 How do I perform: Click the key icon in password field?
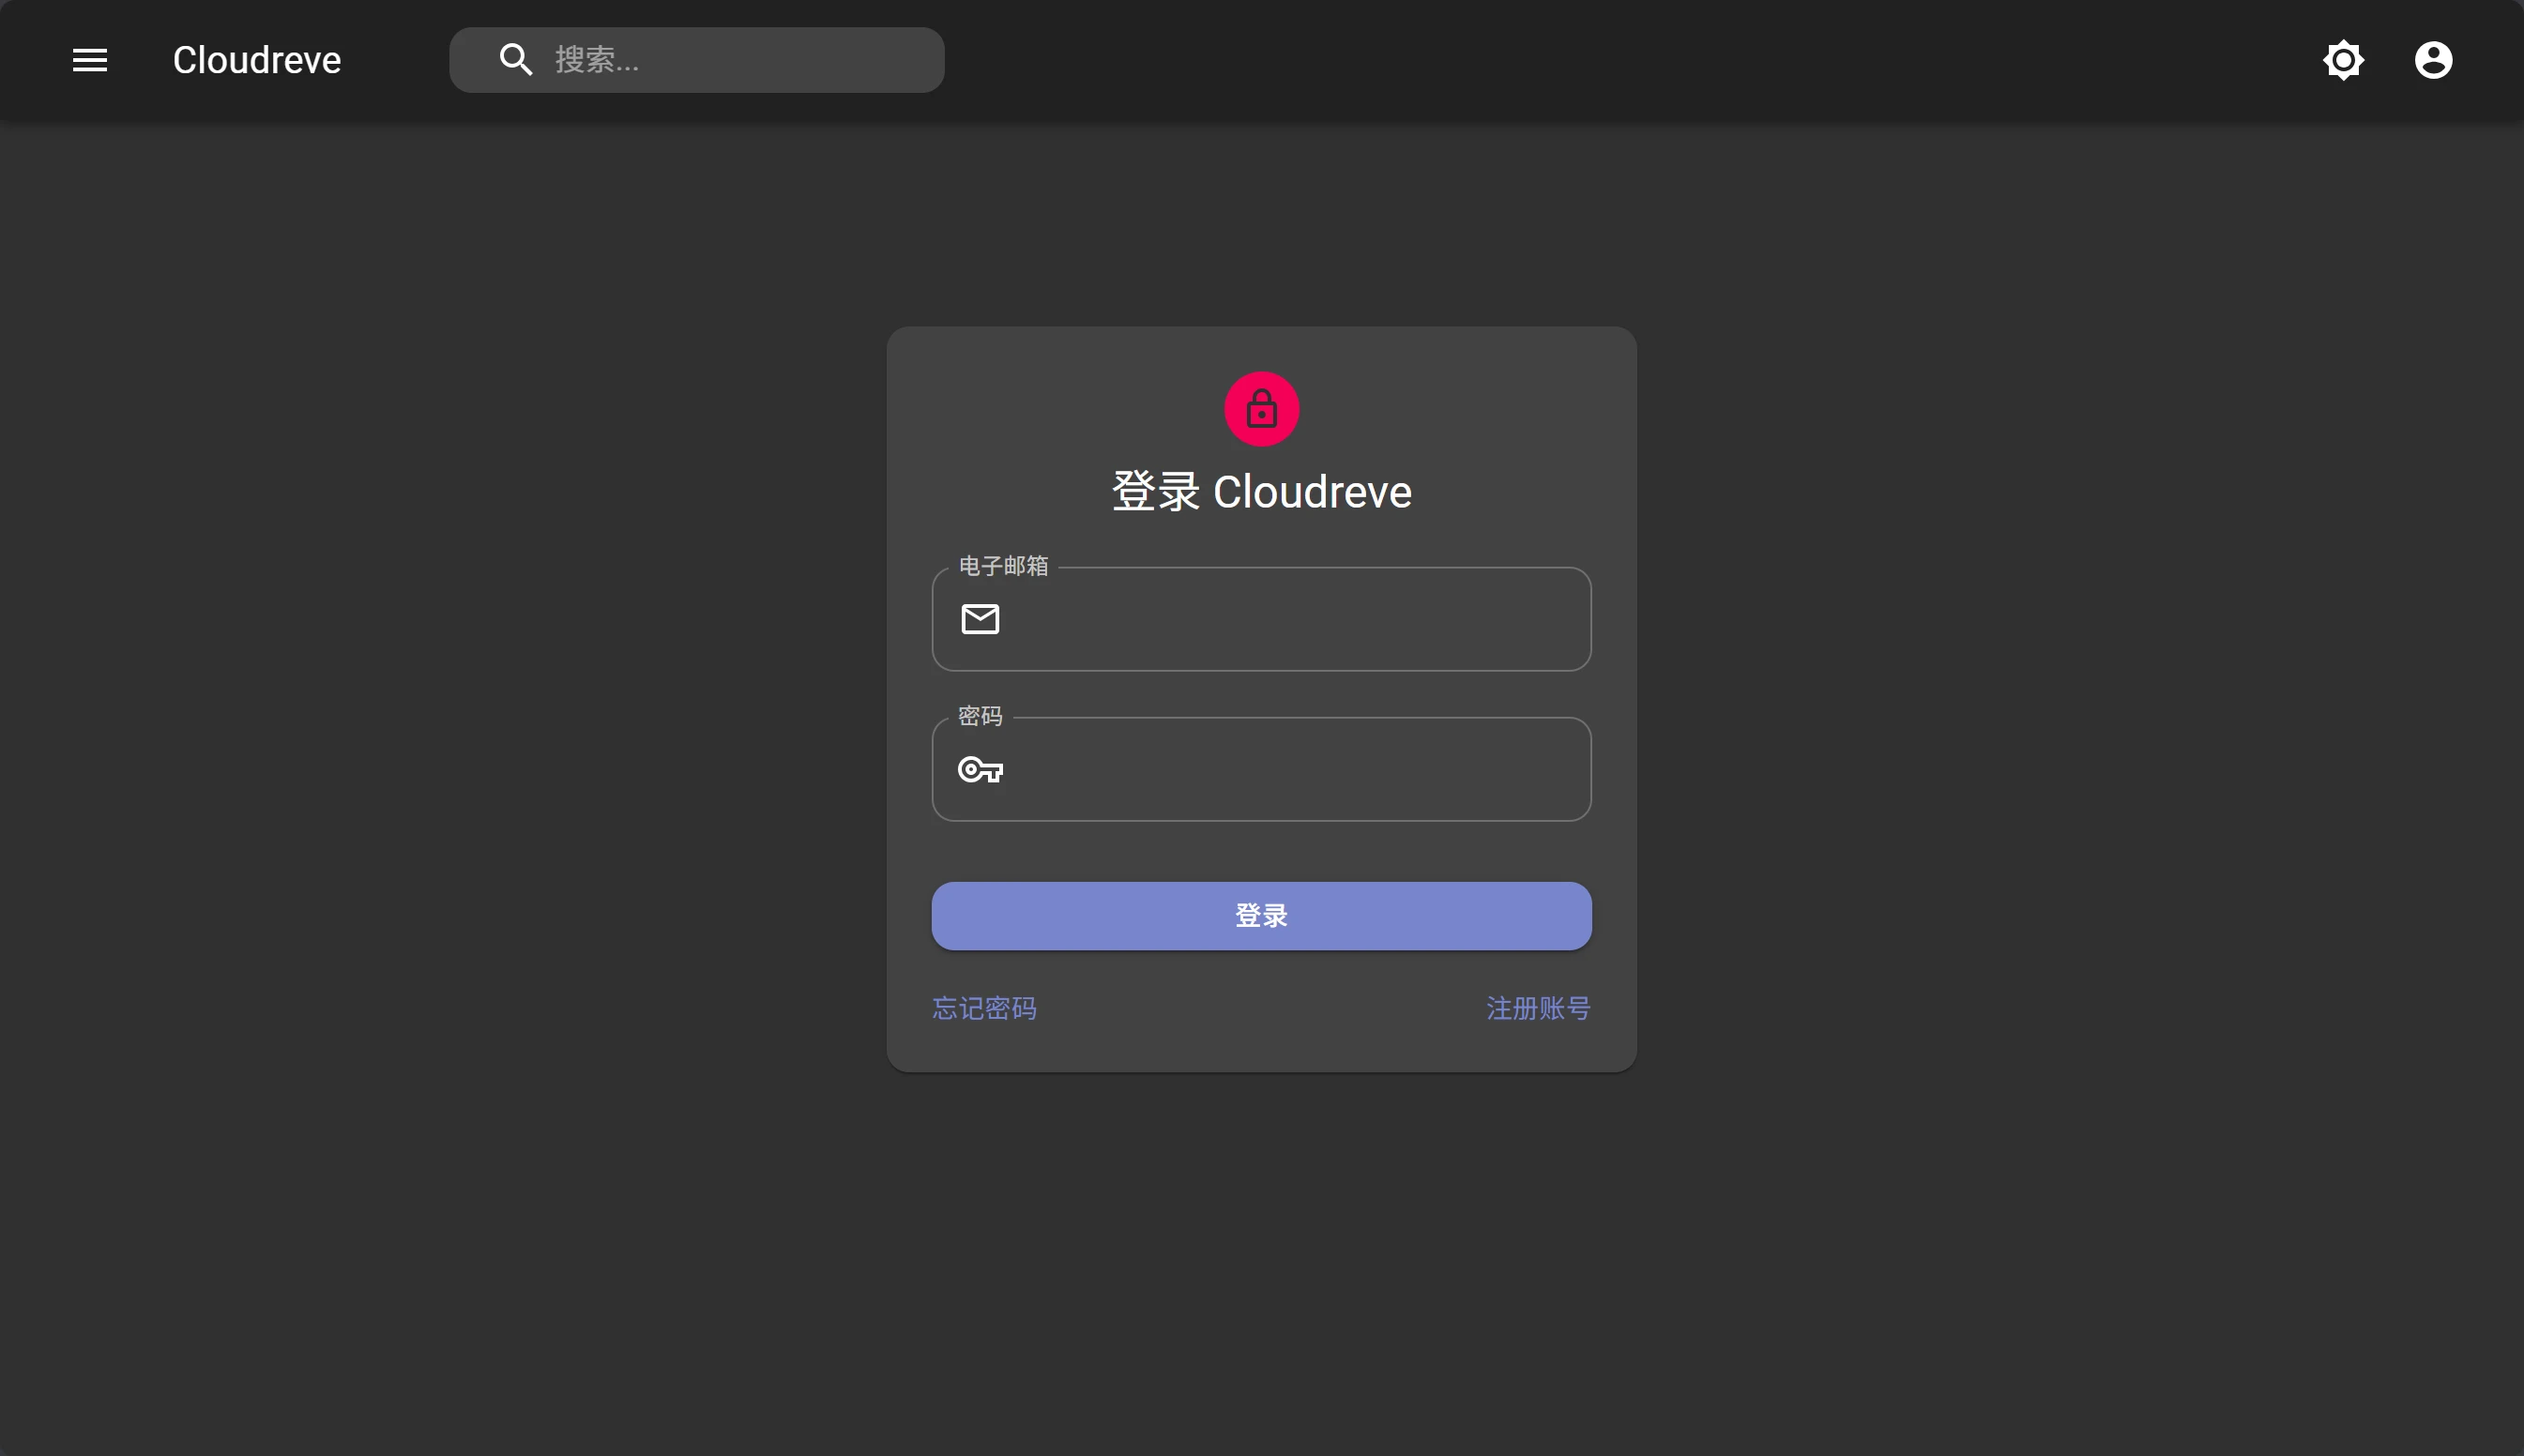click(980, 770)
